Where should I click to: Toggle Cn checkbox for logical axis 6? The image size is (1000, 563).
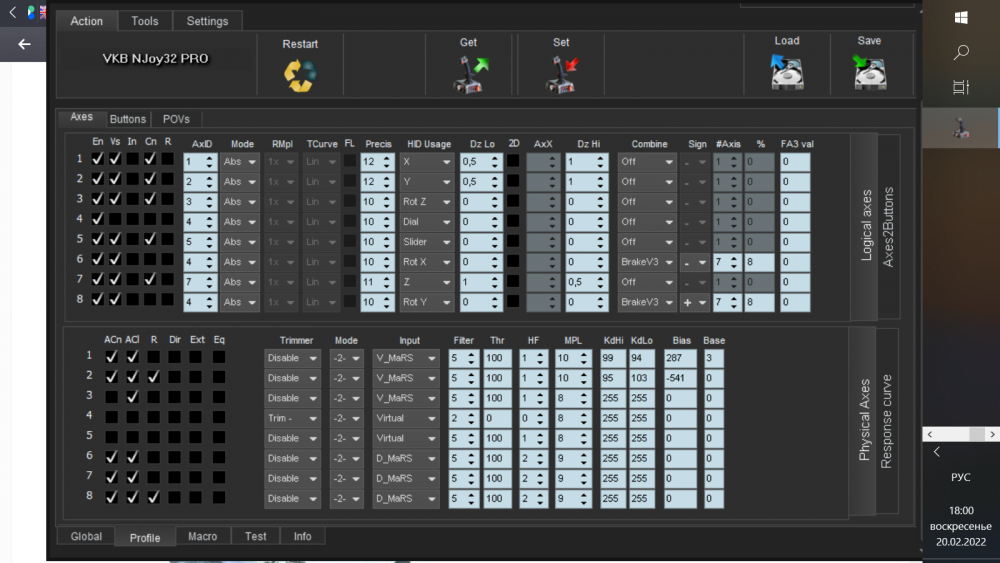coord(150,260)
